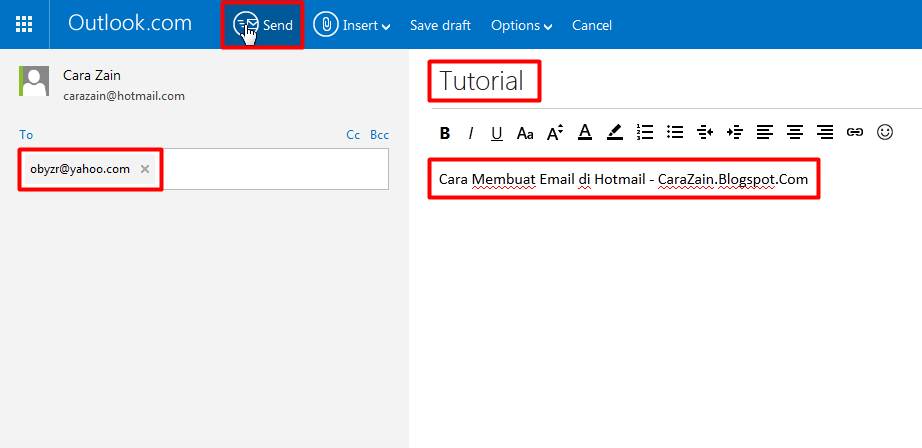Expand the Options menu
The width and height of the screenshot is (922, 448).
pos(522,25)
